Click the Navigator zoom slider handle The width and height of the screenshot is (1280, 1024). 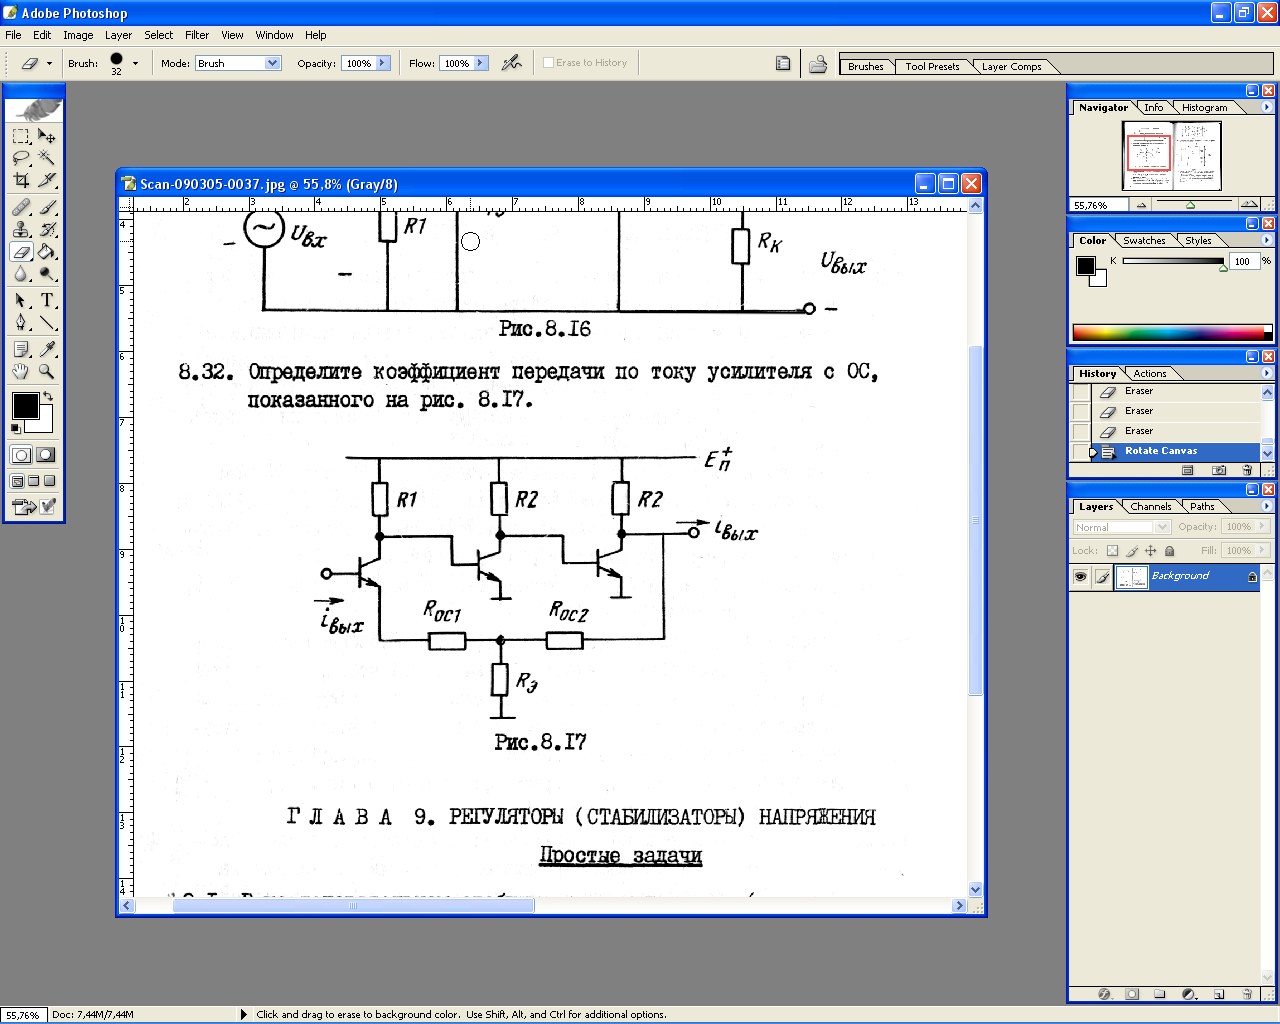(1190, 205)
